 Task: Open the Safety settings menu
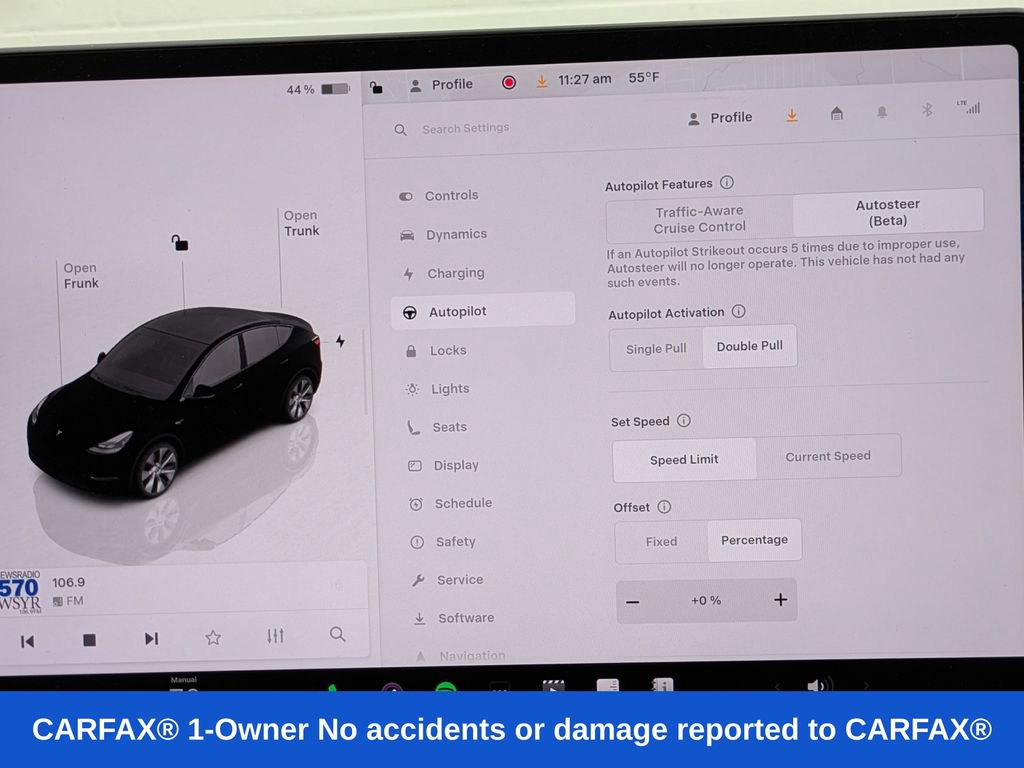point(455,541)
